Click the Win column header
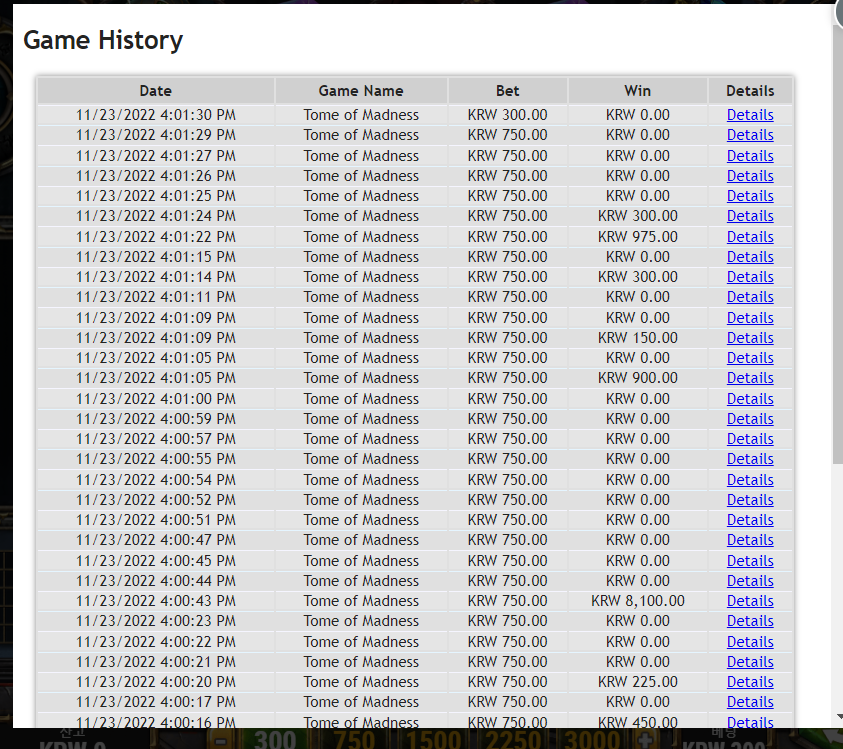Screen dimensions: 843x749 click(638, 91)
